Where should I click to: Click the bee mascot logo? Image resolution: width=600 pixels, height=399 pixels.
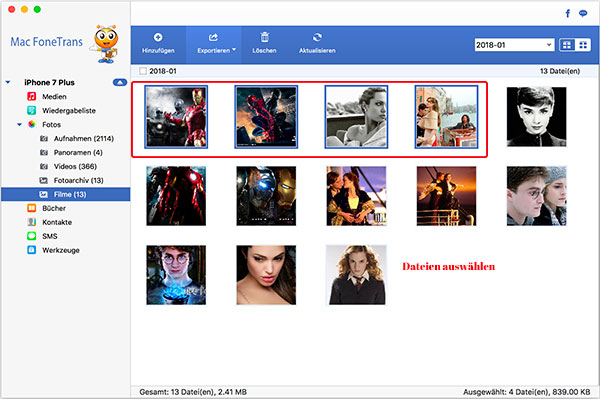105,44
